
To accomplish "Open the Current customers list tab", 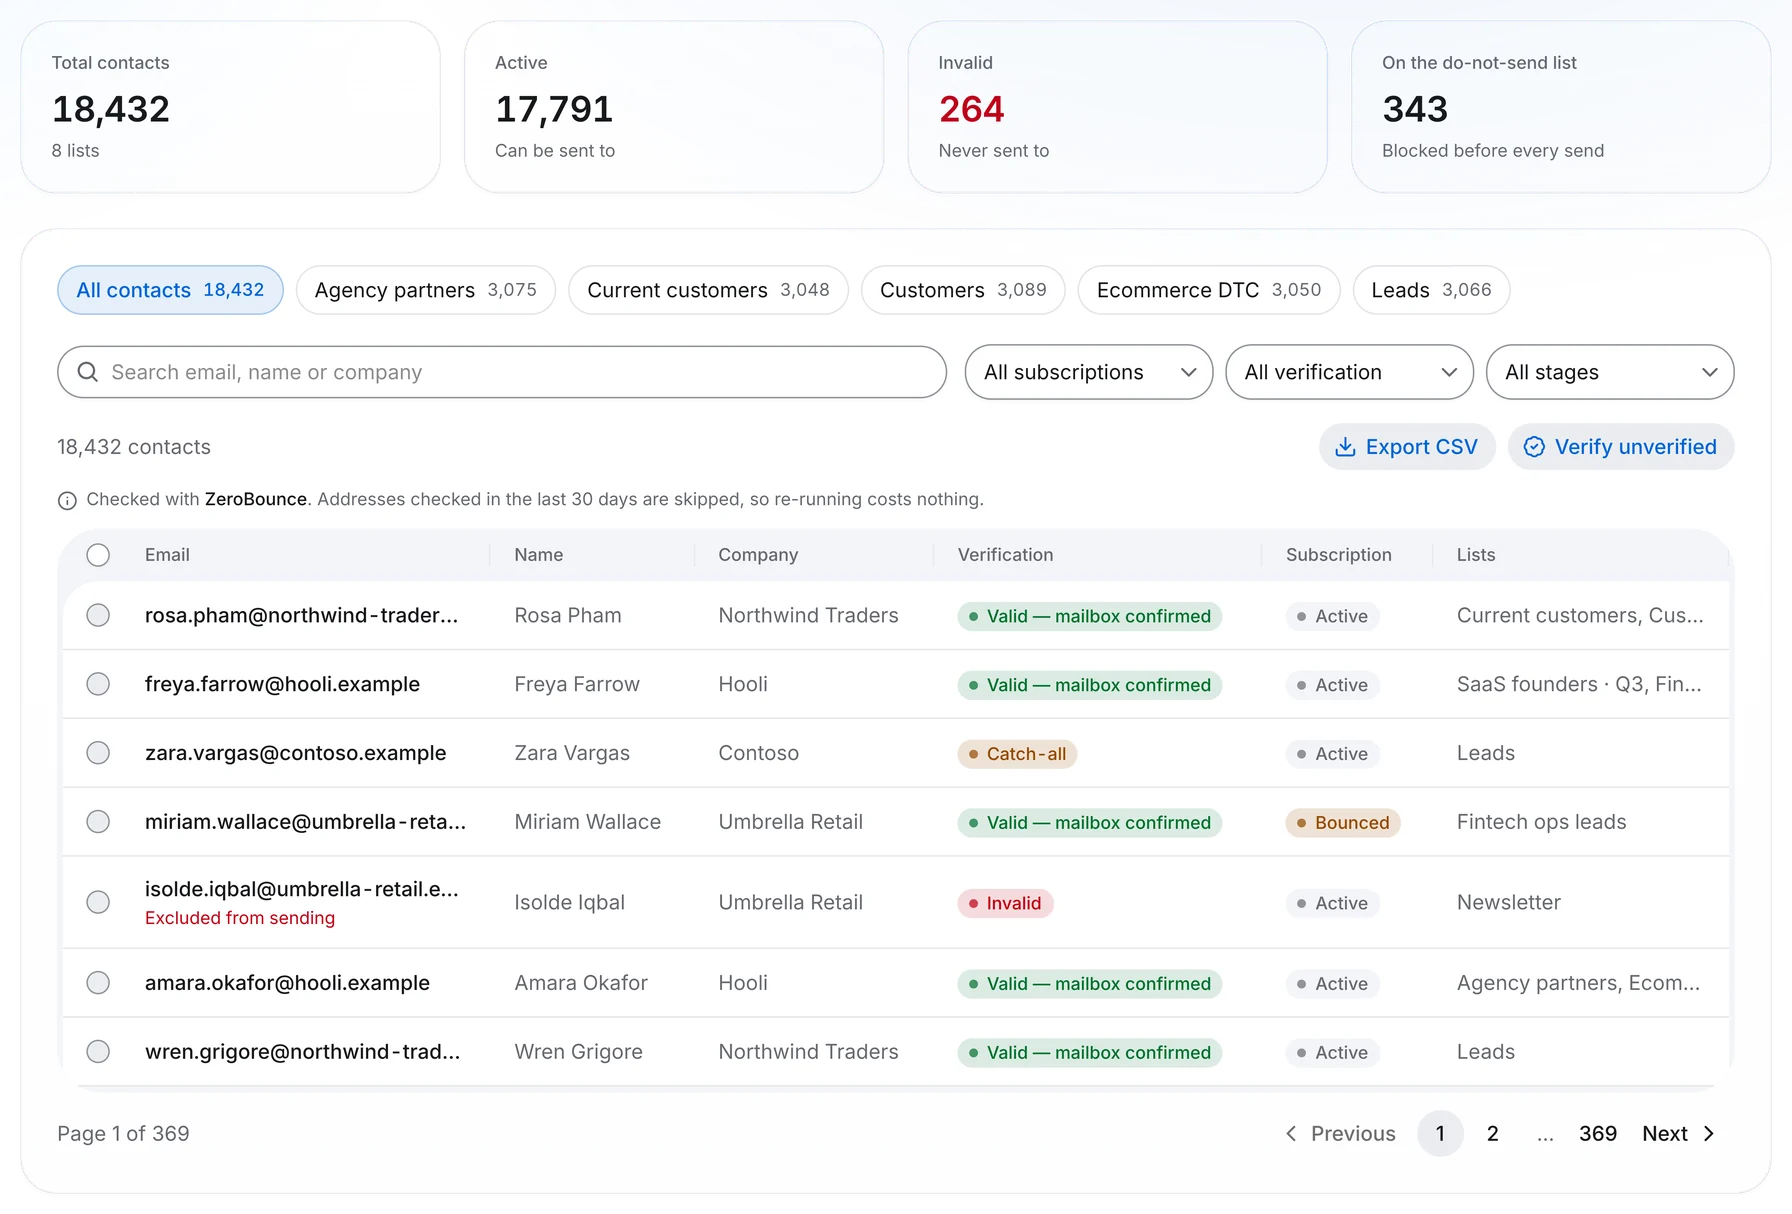I will [x=708, y=290].
